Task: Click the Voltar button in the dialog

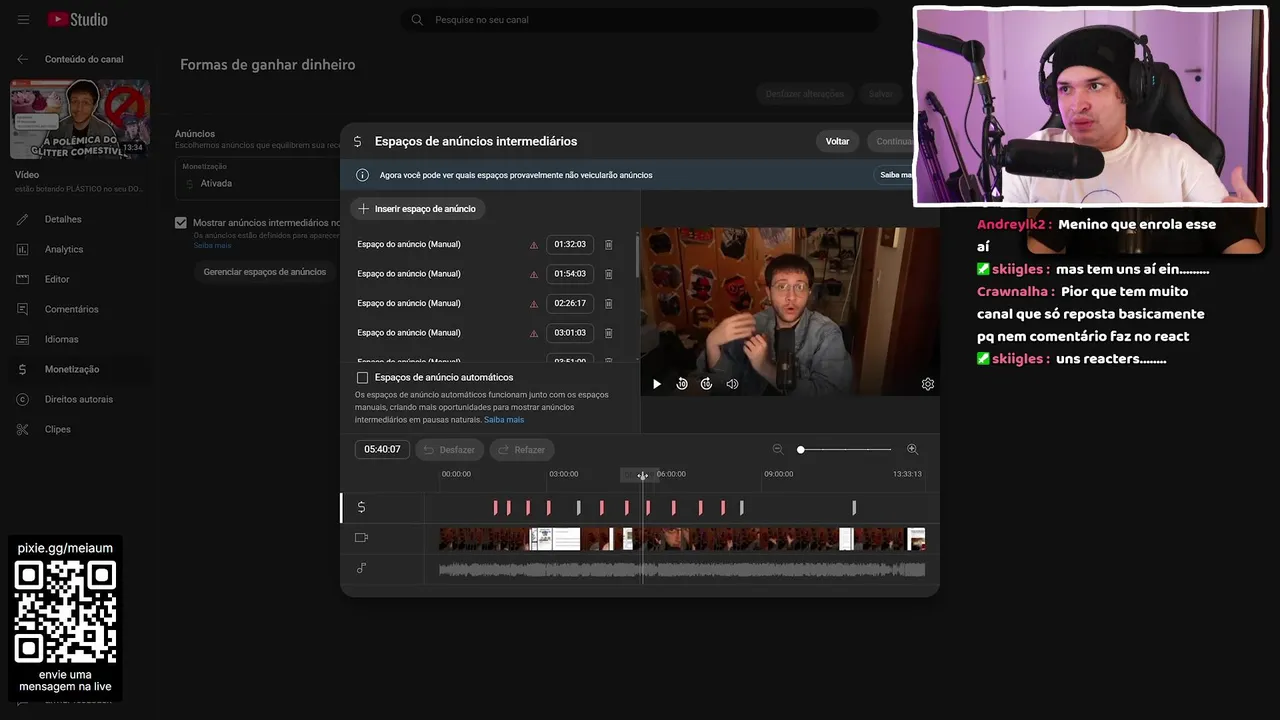Action: pos(837,141)
